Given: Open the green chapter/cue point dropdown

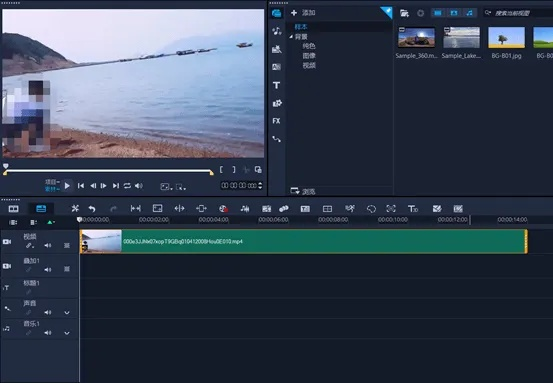Looking at the screenshot, I should tap(51, 222).
